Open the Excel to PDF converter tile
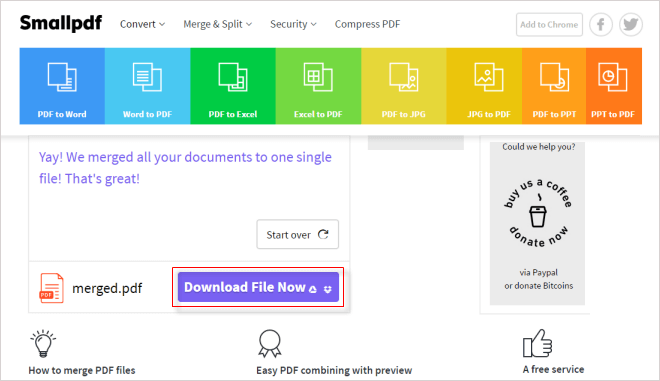 coord(318,86)
